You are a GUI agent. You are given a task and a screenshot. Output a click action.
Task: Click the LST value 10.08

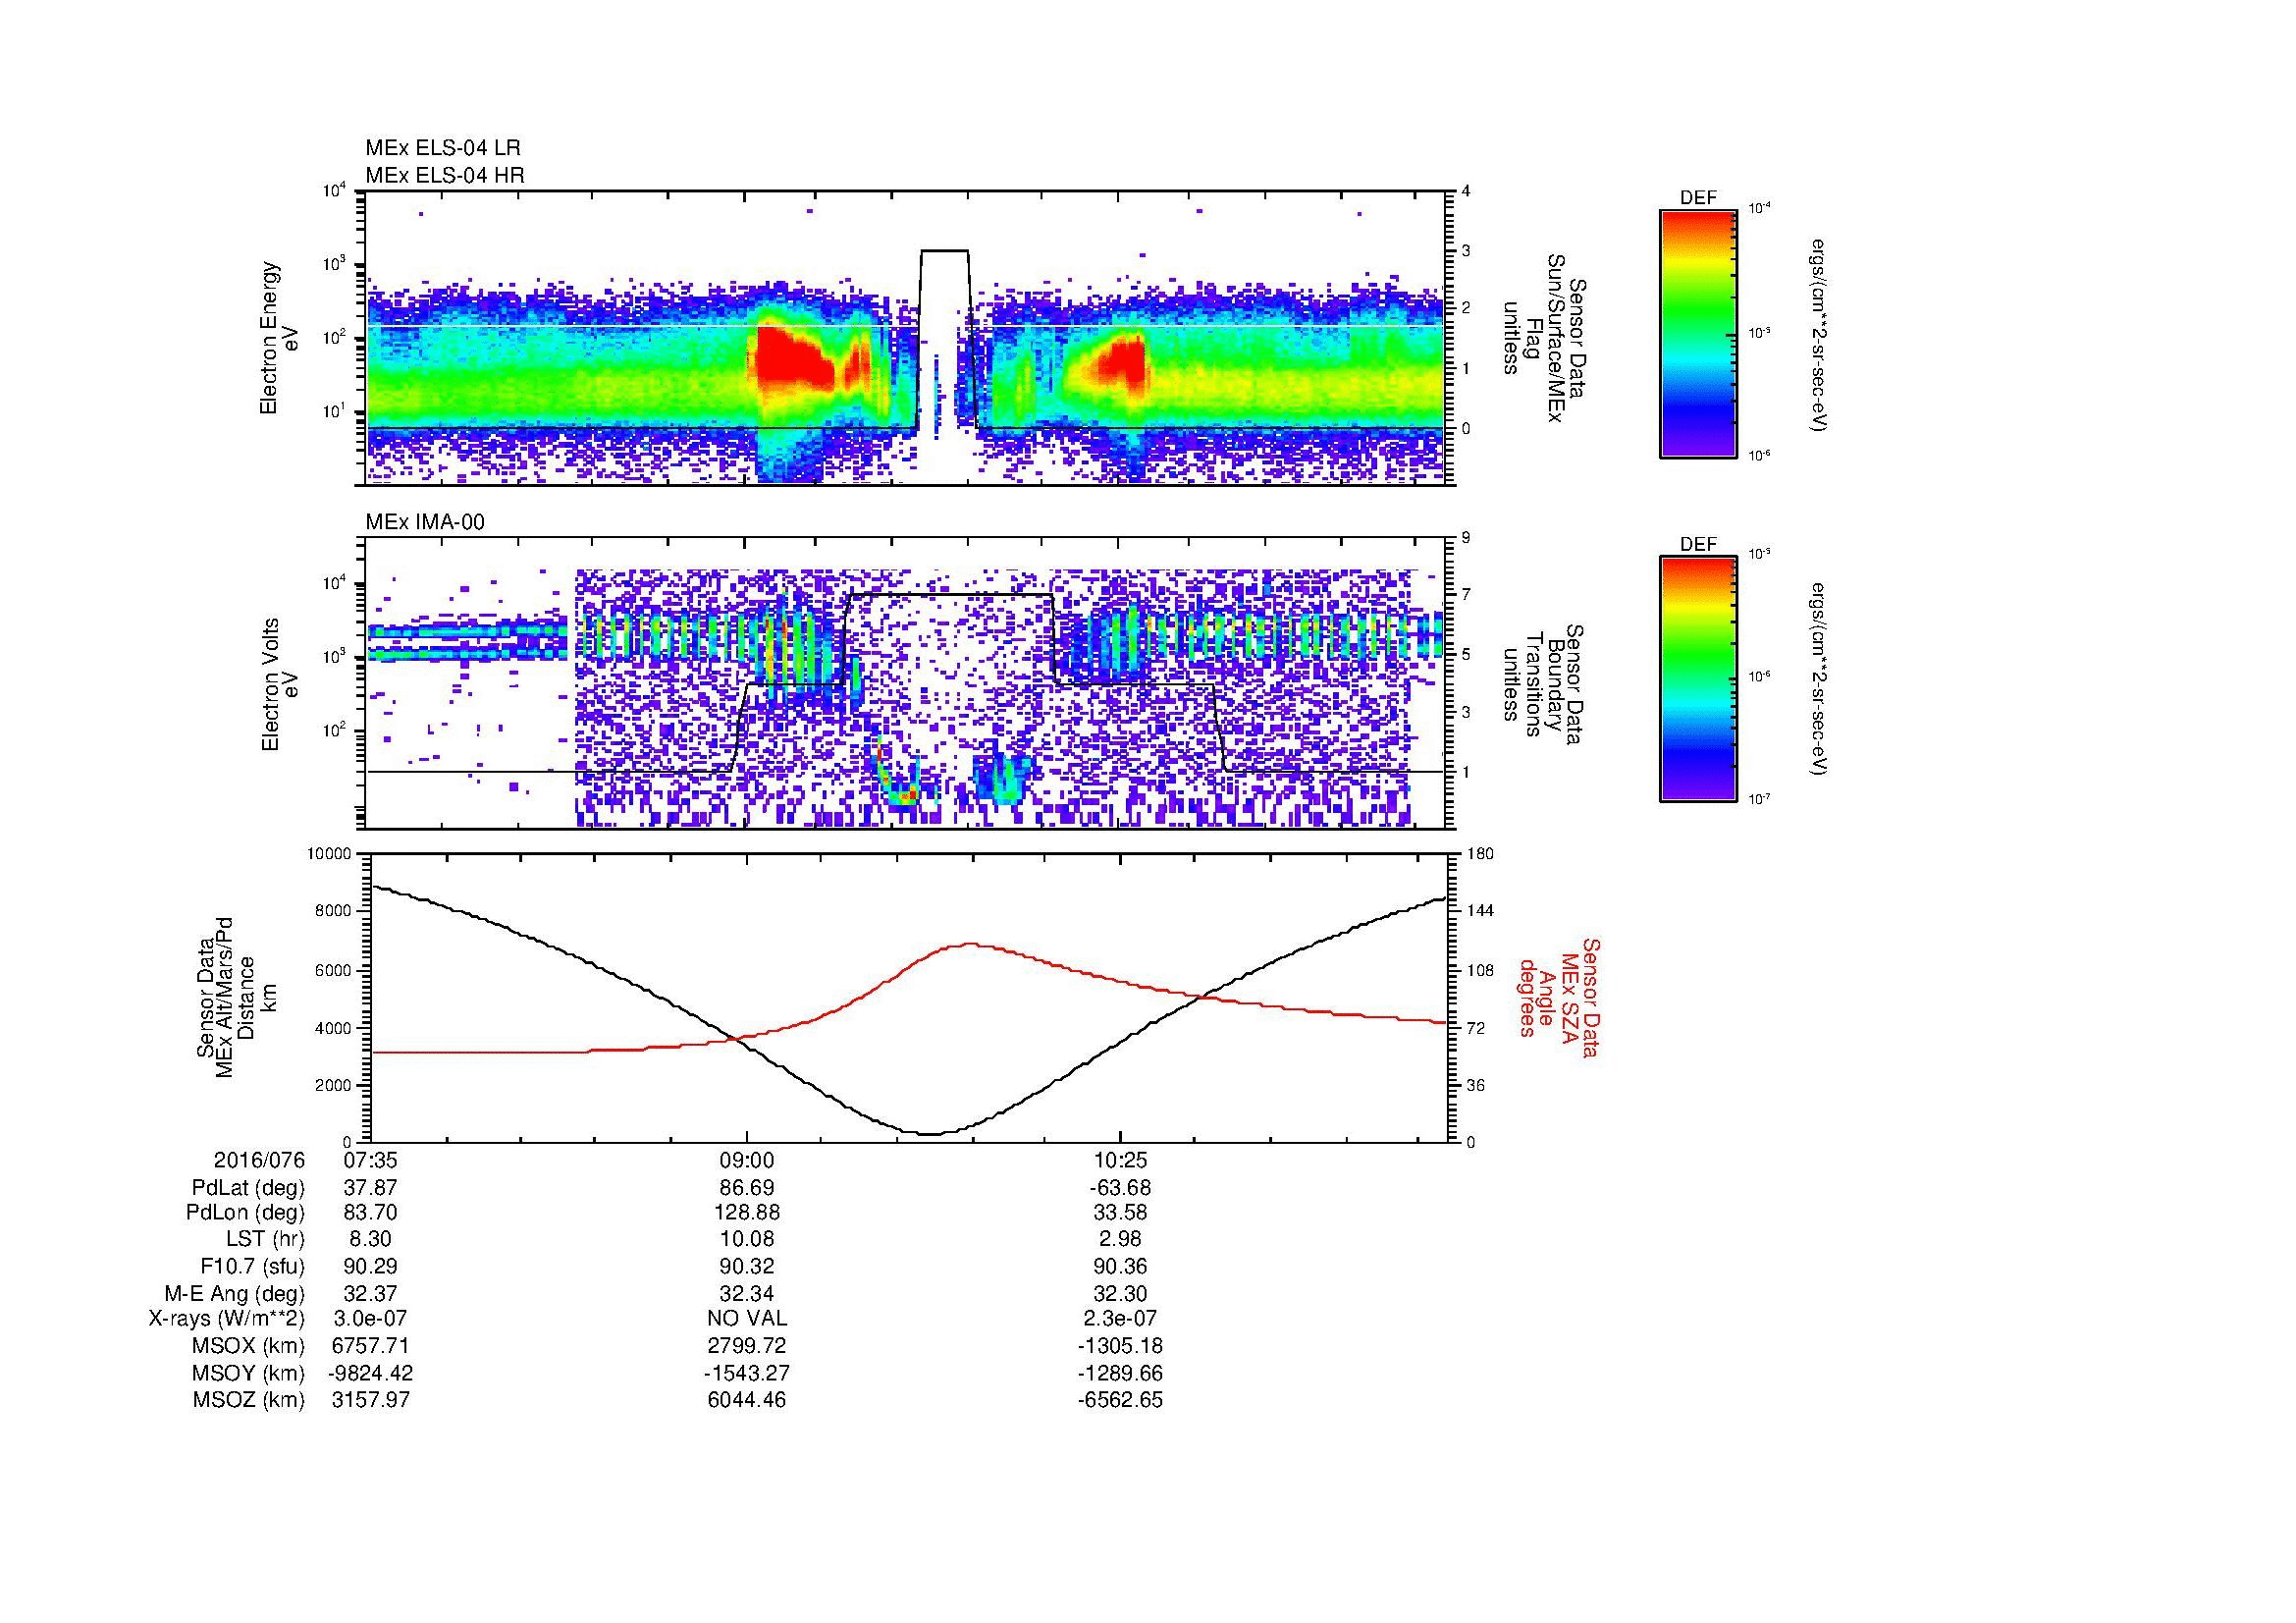click(x=747, y=1239)
